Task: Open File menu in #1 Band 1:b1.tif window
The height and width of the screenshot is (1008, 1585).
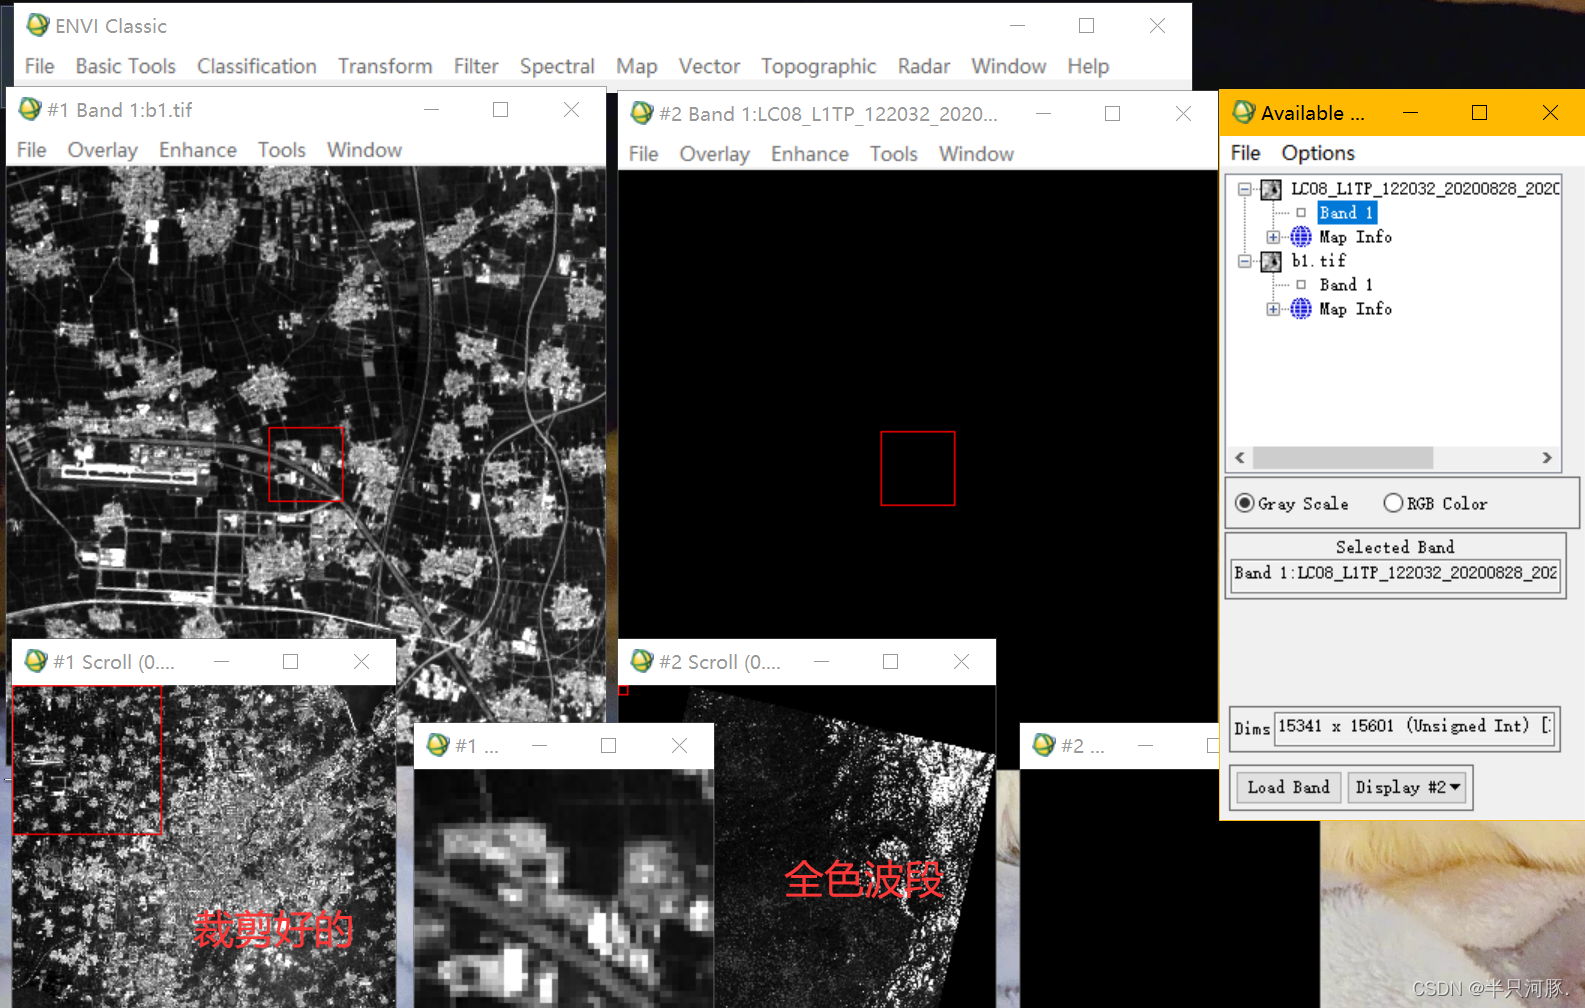Action: click(32, 150)
